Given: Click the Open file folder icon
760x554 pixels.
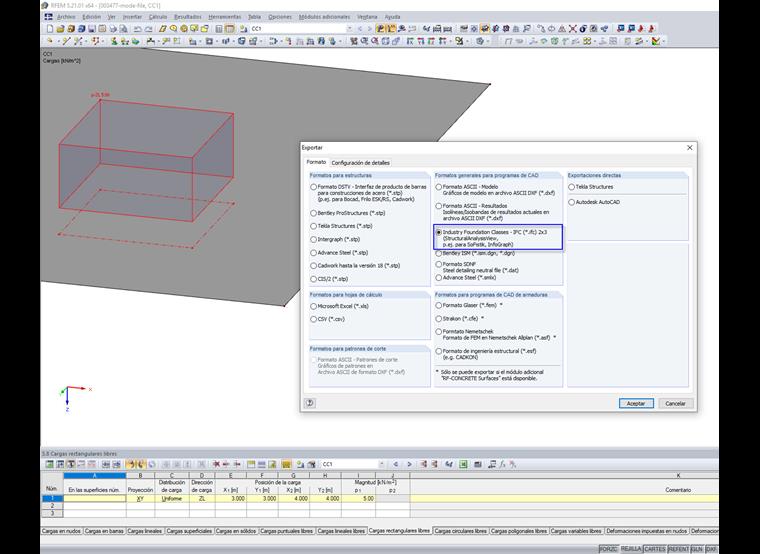Looking at the screenshot, I should coord(61,29).
